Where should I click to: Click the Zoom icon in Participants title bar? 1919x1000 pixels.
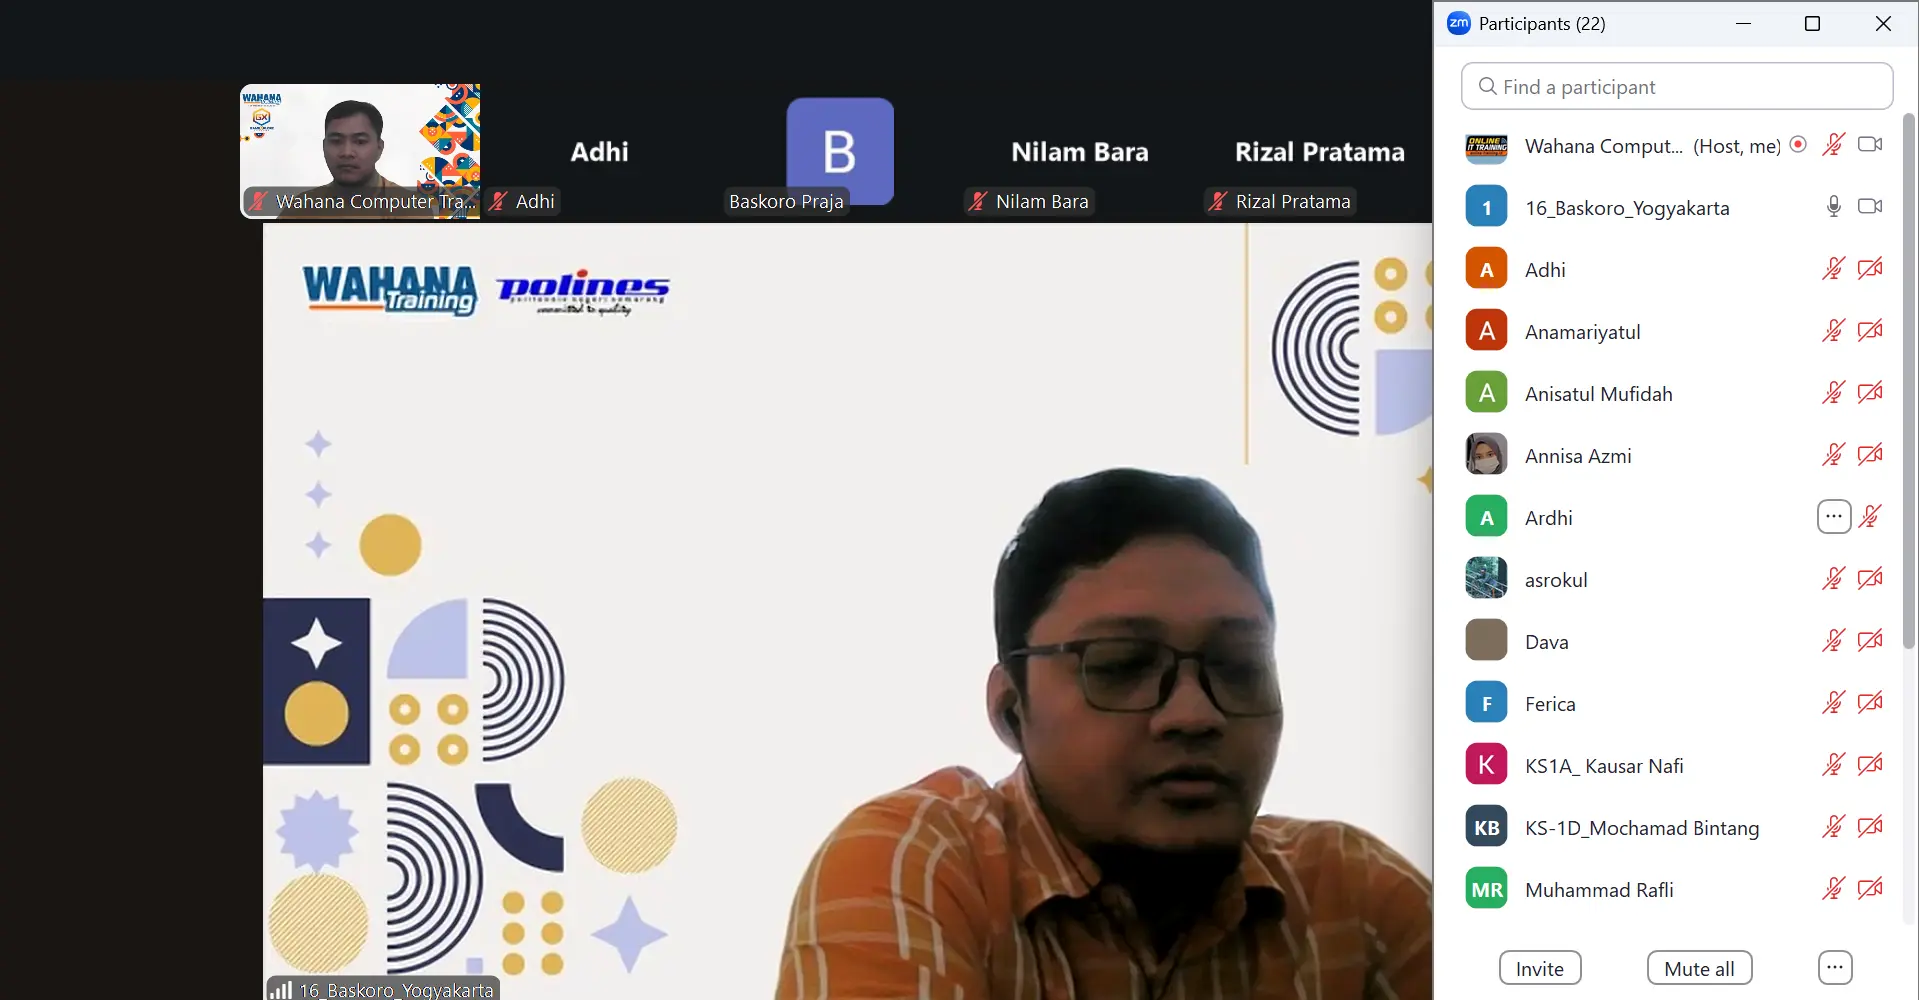point(1459,23)
